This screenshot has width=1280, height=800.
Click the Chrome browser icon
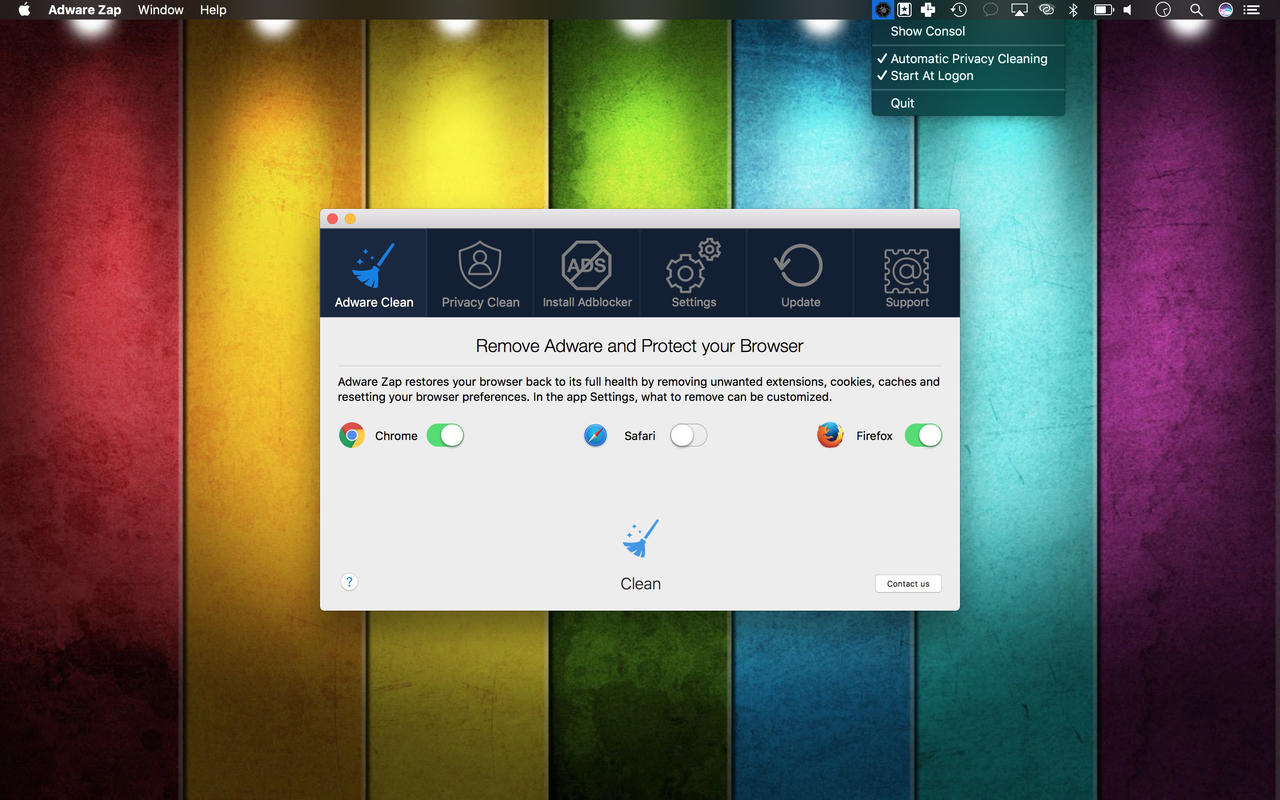352,435
